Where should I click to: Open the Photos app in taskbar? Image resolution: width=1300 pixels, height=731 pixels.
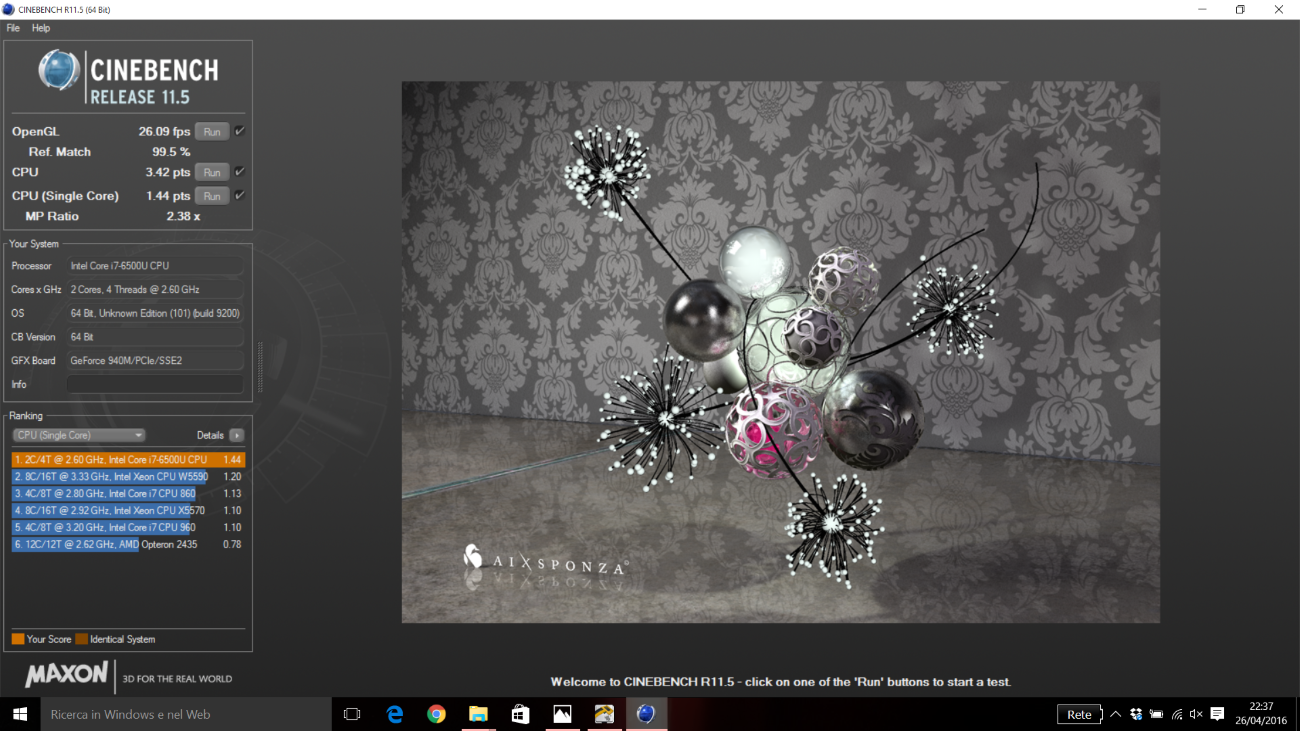(562, 714)
